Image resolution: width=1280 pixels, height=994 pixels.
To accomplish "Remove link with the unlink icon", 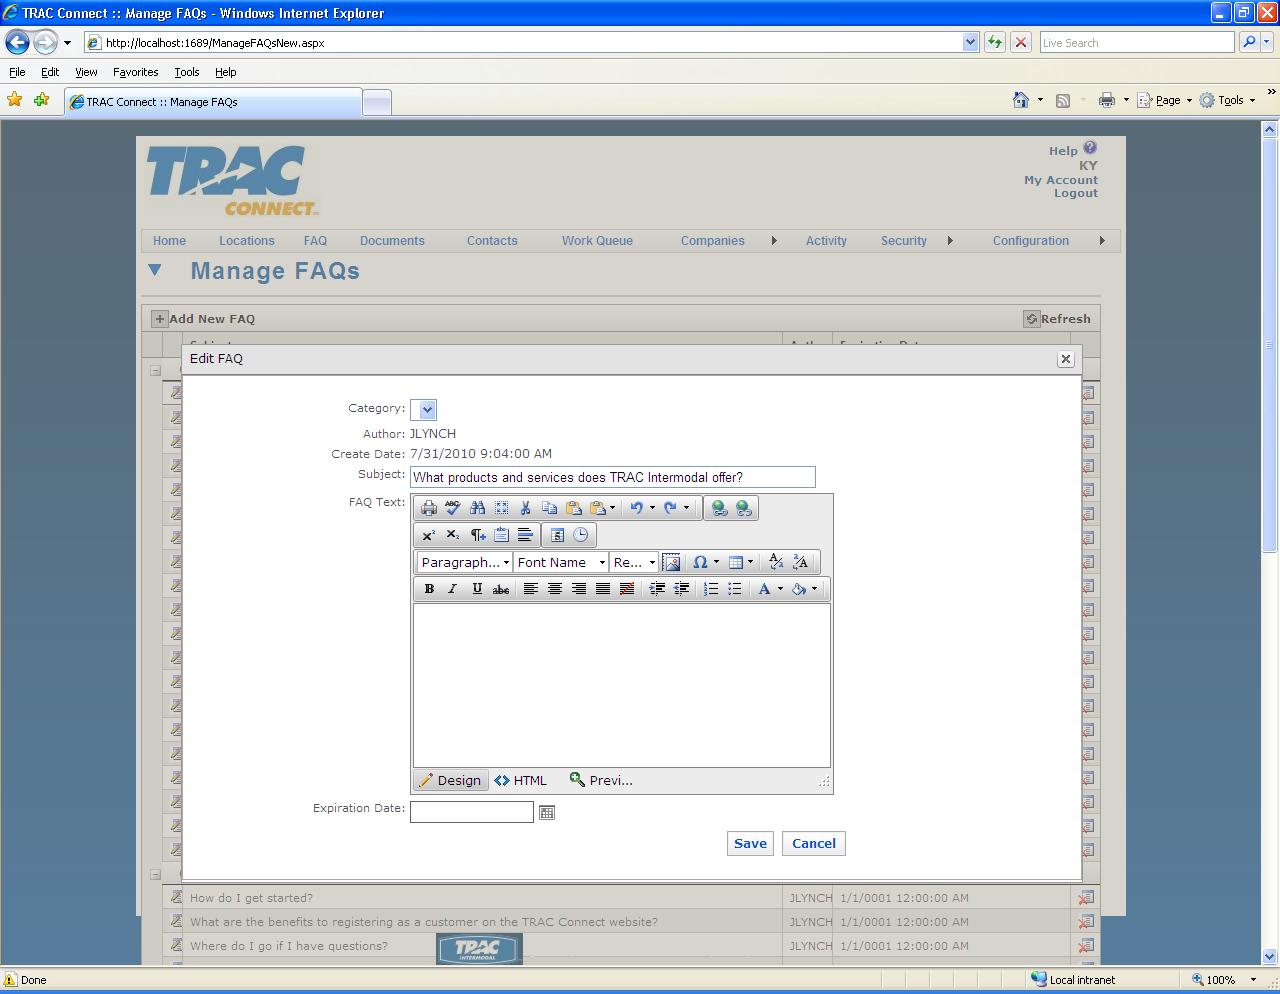I will pyautogui.click(x=743, y=508).
